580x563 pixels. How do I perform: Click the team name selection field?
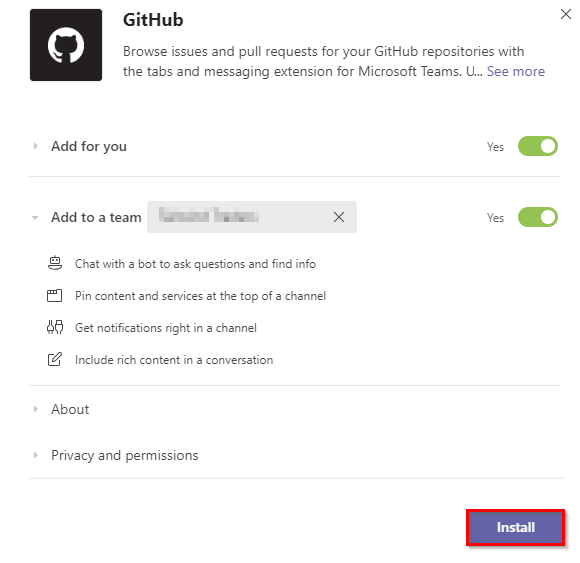pos(252,217)
